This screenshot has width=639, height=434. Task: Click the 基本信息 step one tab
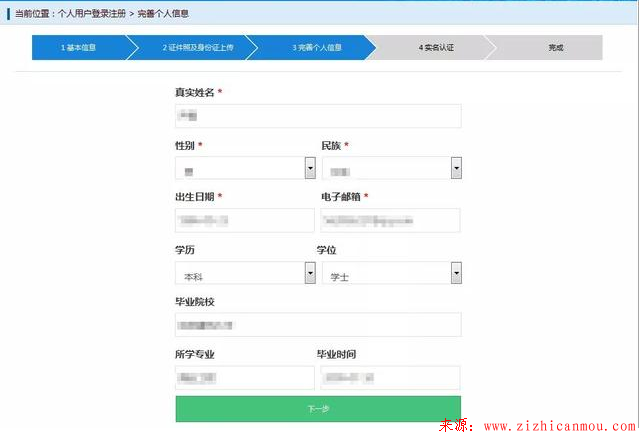(78, 48)
